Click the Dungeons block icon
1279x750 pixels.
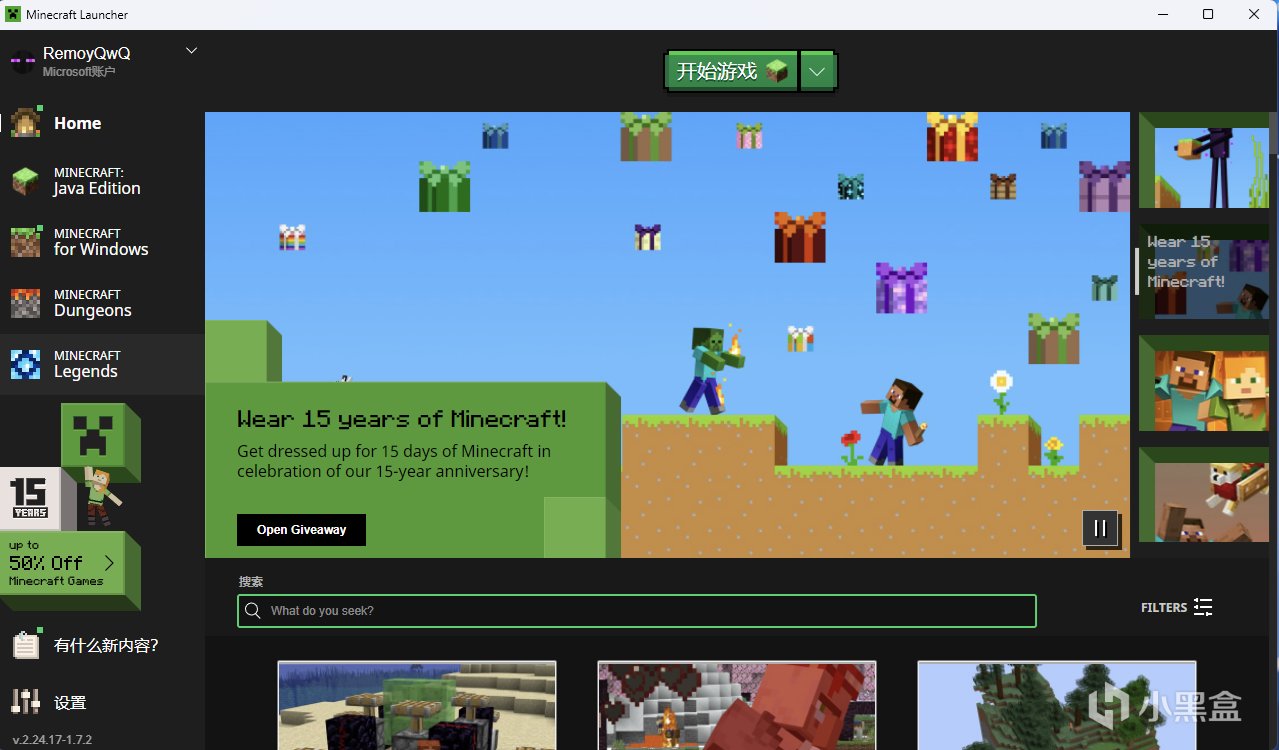[25, 303]
